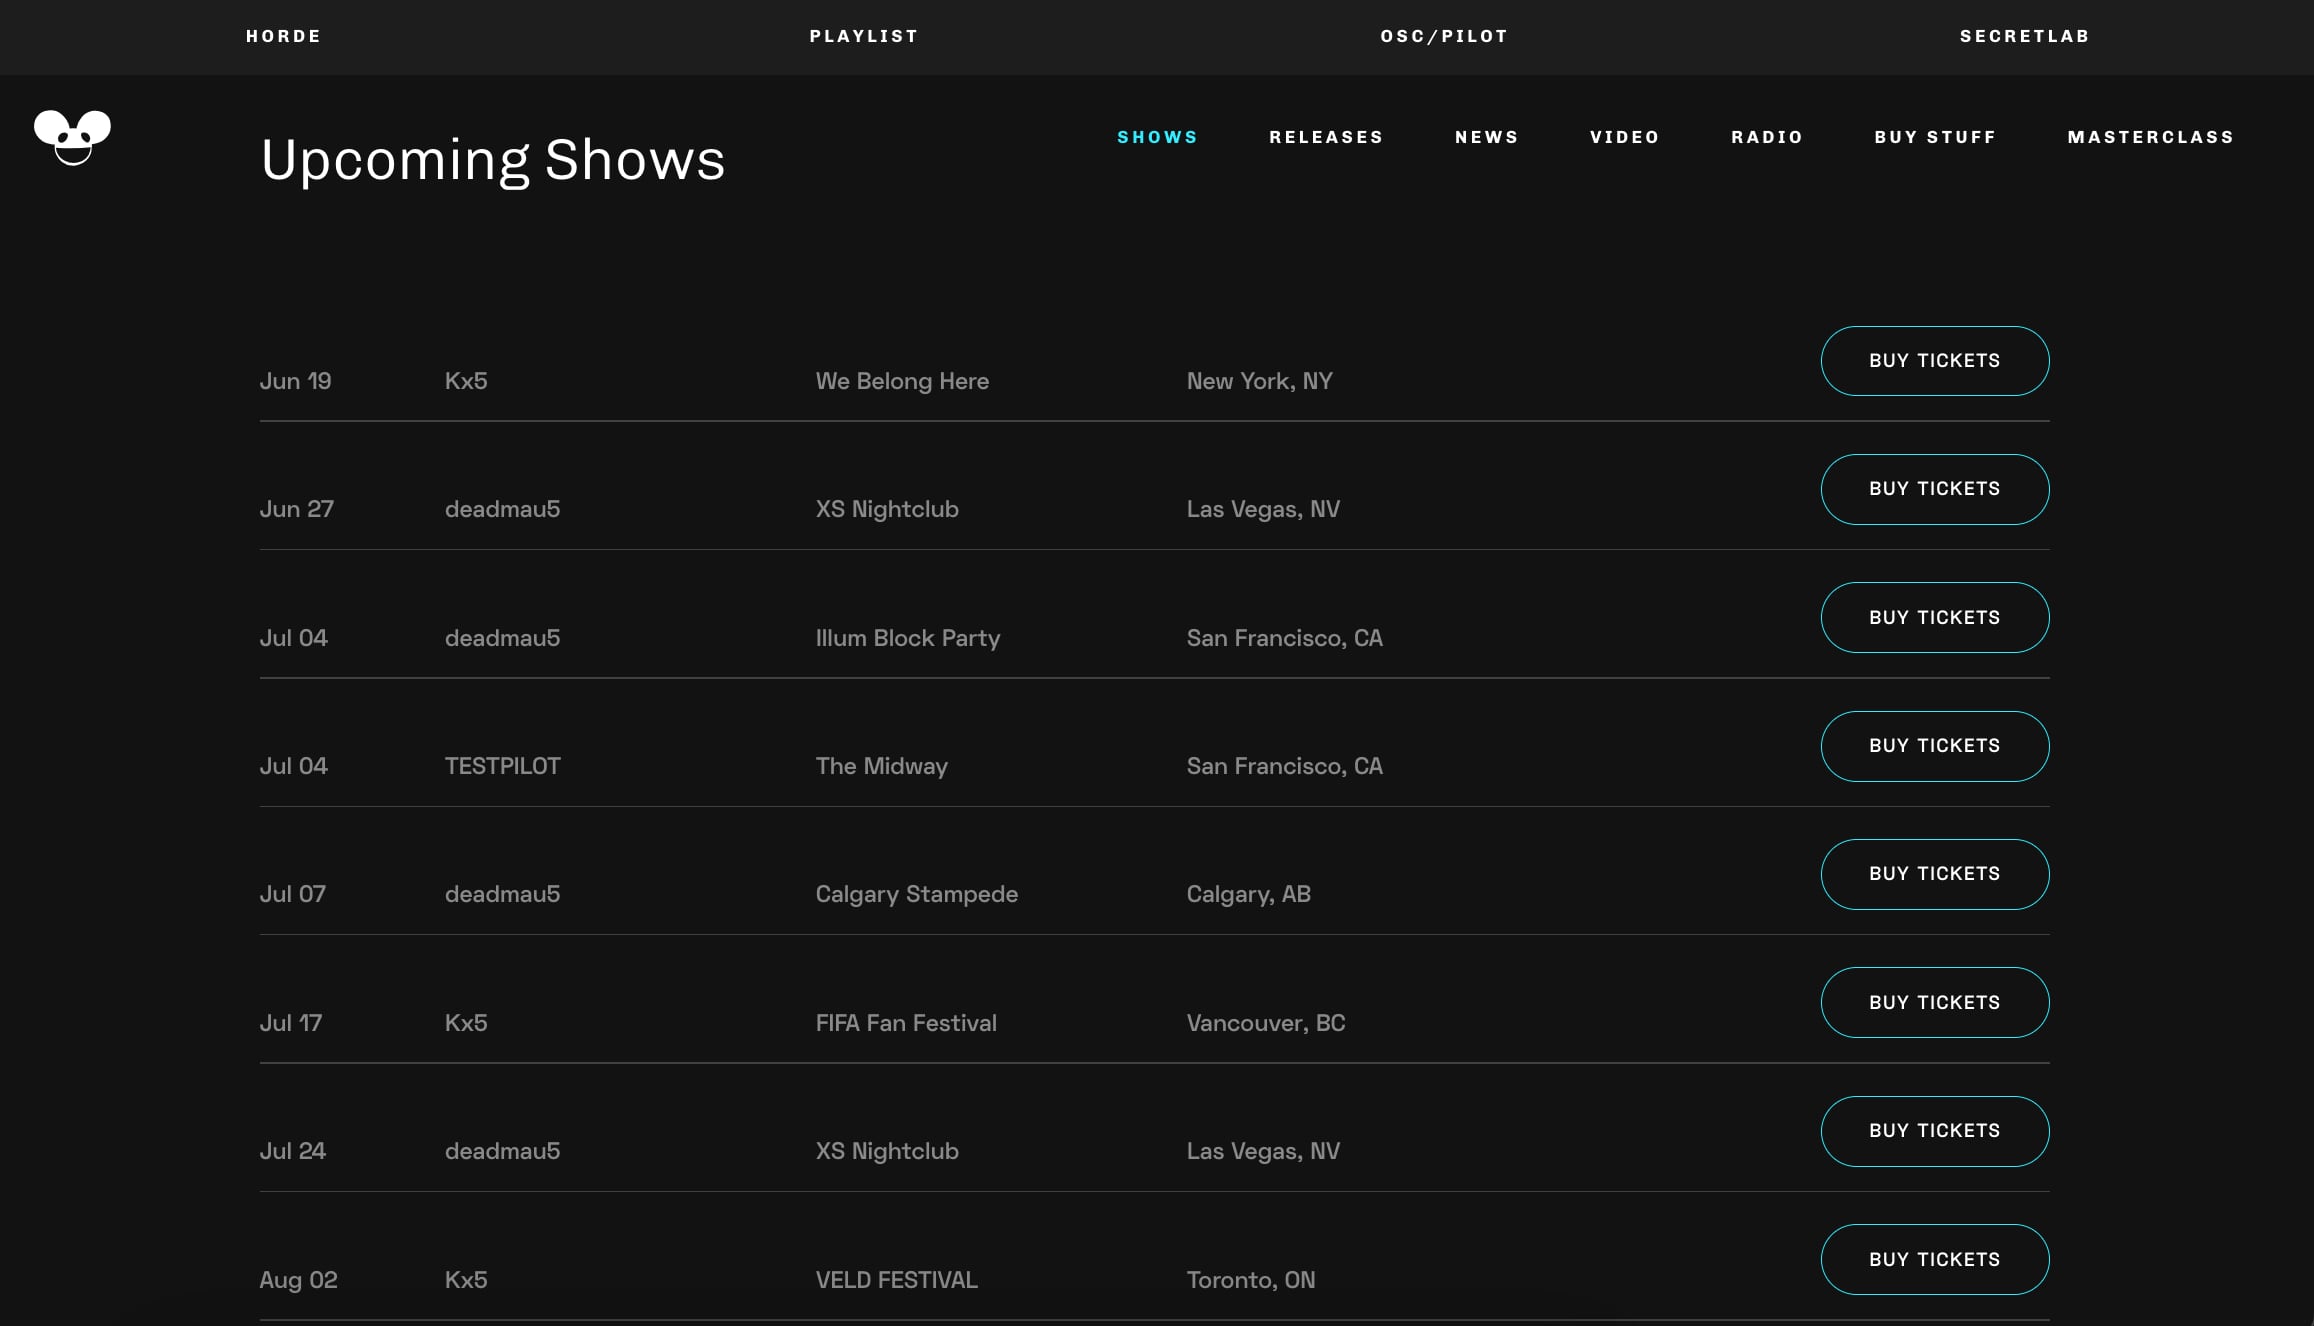Click the 'The Midway' venue text
The image size is (2314, 1326).
(881, 766)
